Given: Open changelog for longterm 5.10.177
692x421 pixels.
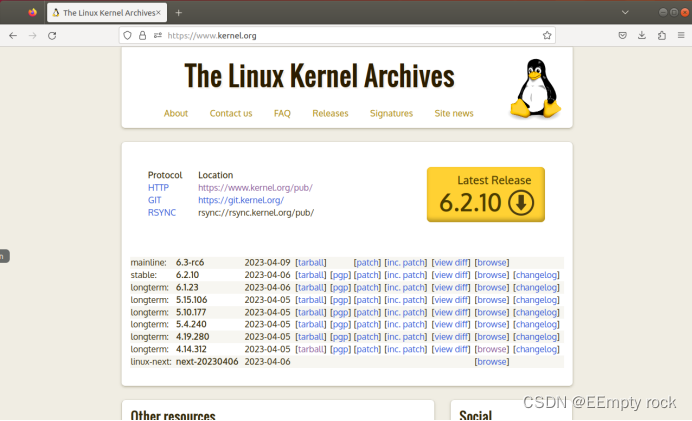Looking at the screenshot, I should point(536,312).
